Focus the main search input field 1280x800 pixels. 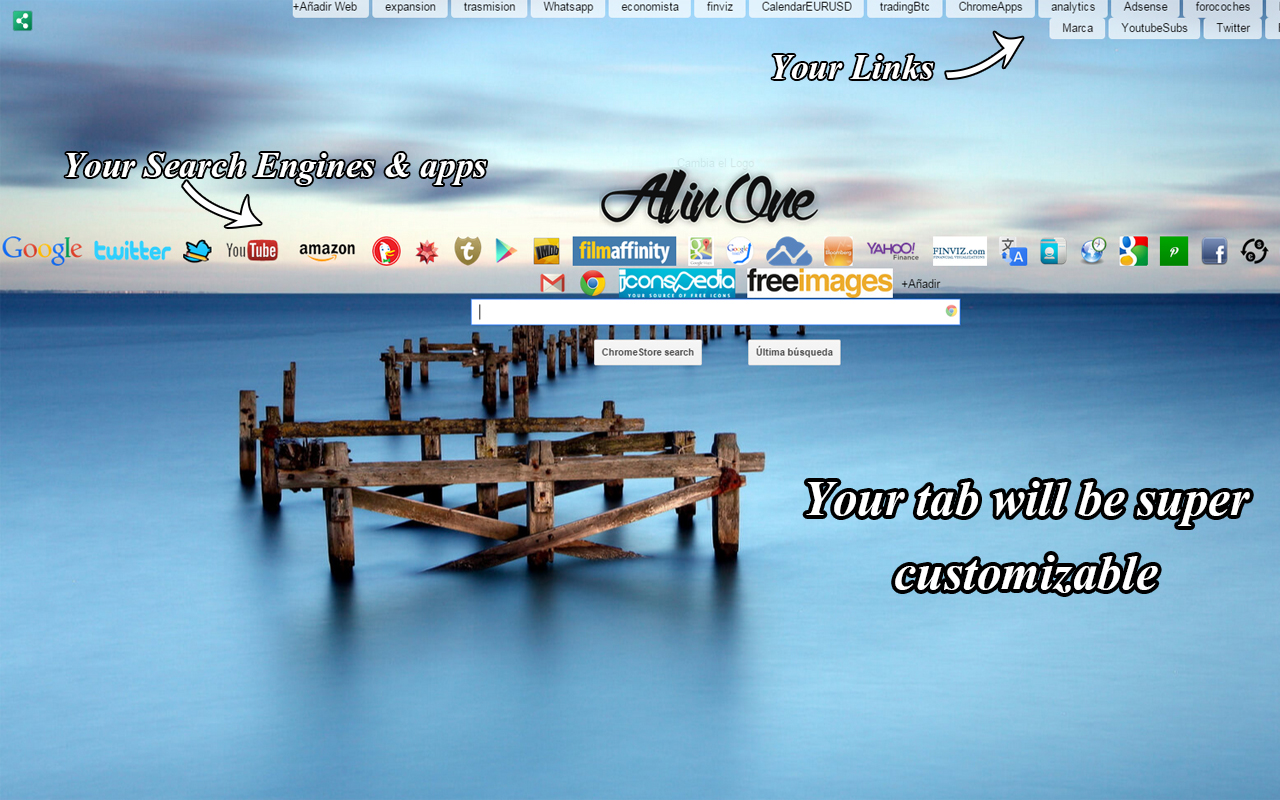tap(715, 312)
